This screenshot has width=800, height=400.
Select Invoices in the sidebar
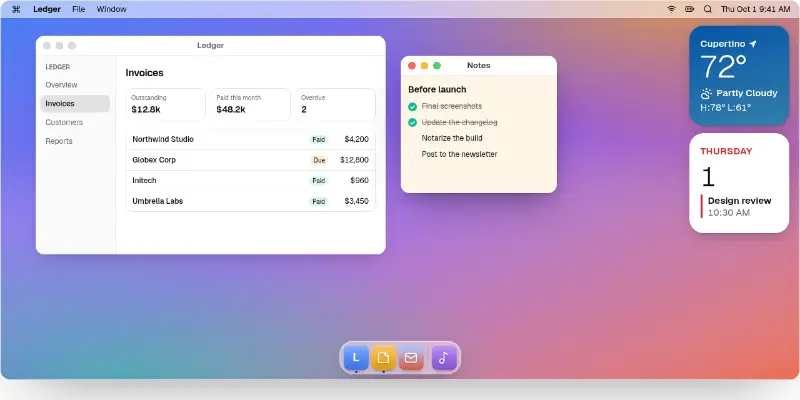[75, 104]
